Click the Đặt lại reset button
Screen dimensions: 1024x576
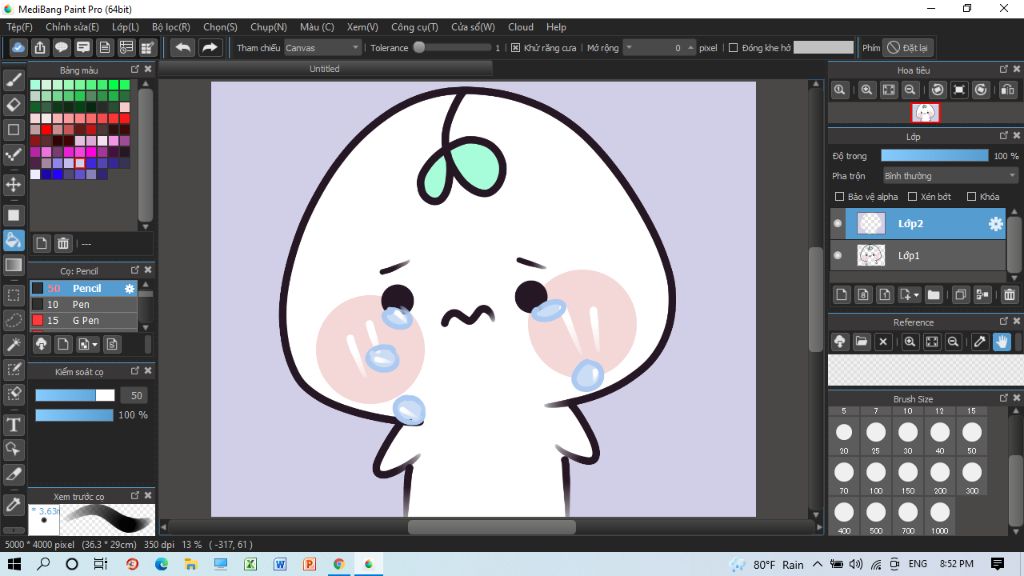tap(908, 47)
